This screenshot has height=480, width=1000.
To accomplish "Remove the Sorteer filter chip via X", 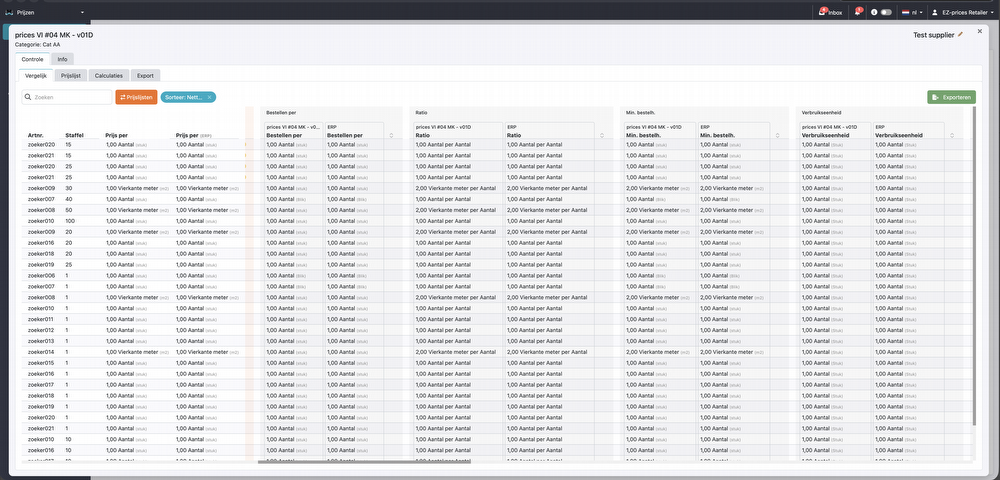I will [210, 97].
